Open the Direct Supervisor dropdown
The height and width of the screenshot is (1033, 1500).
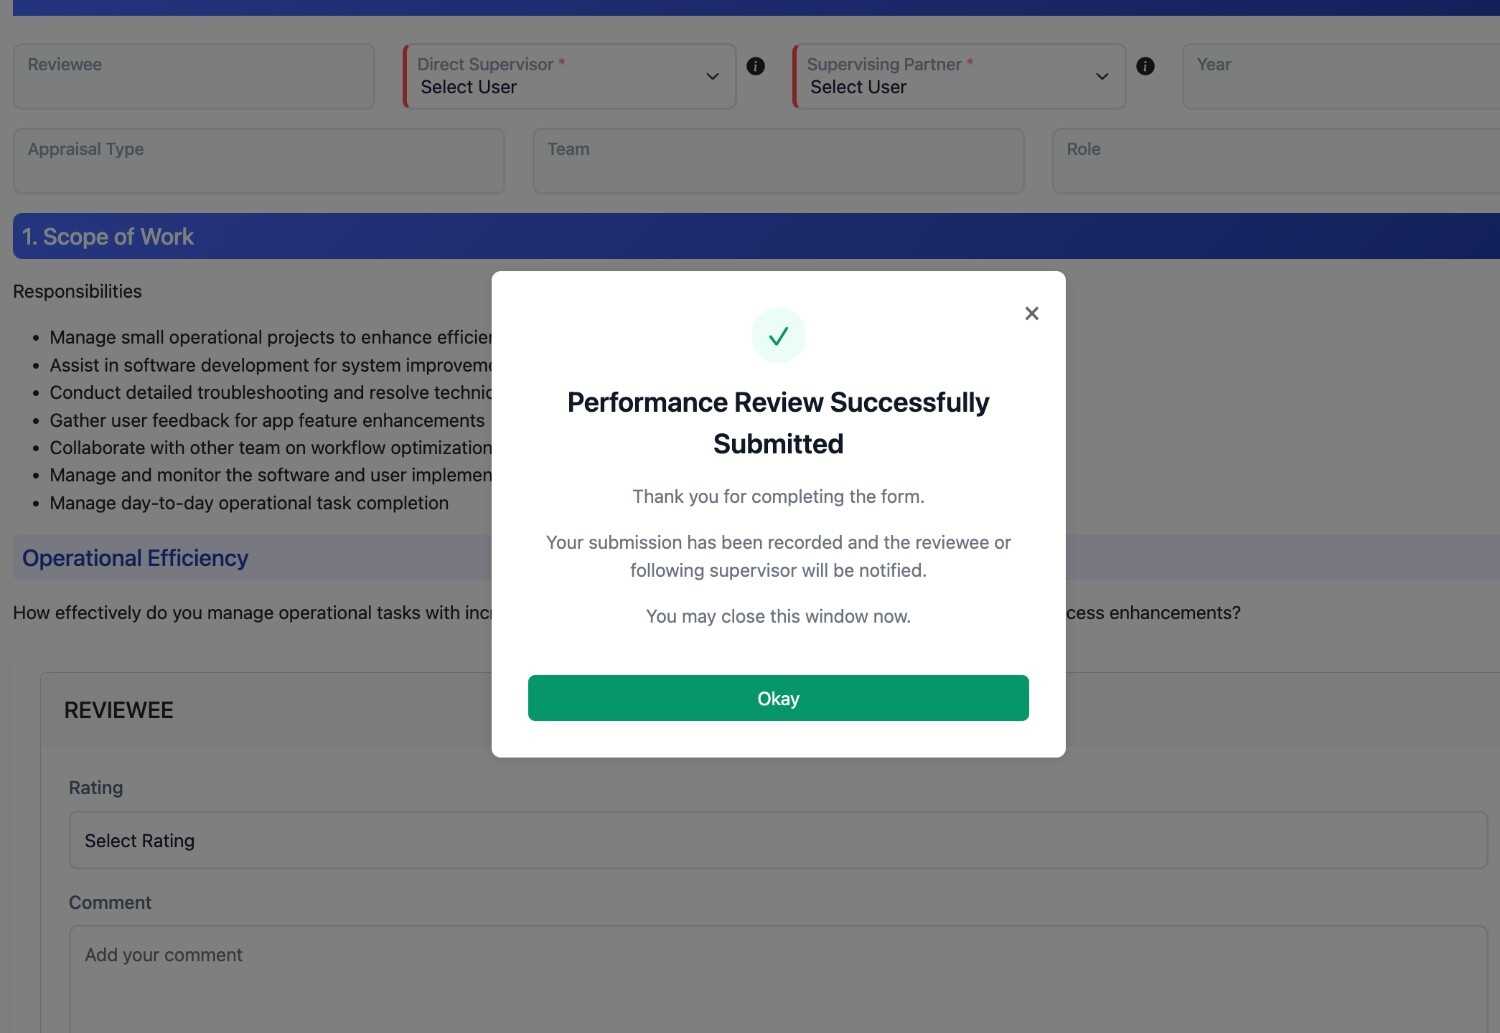[569, 77]
